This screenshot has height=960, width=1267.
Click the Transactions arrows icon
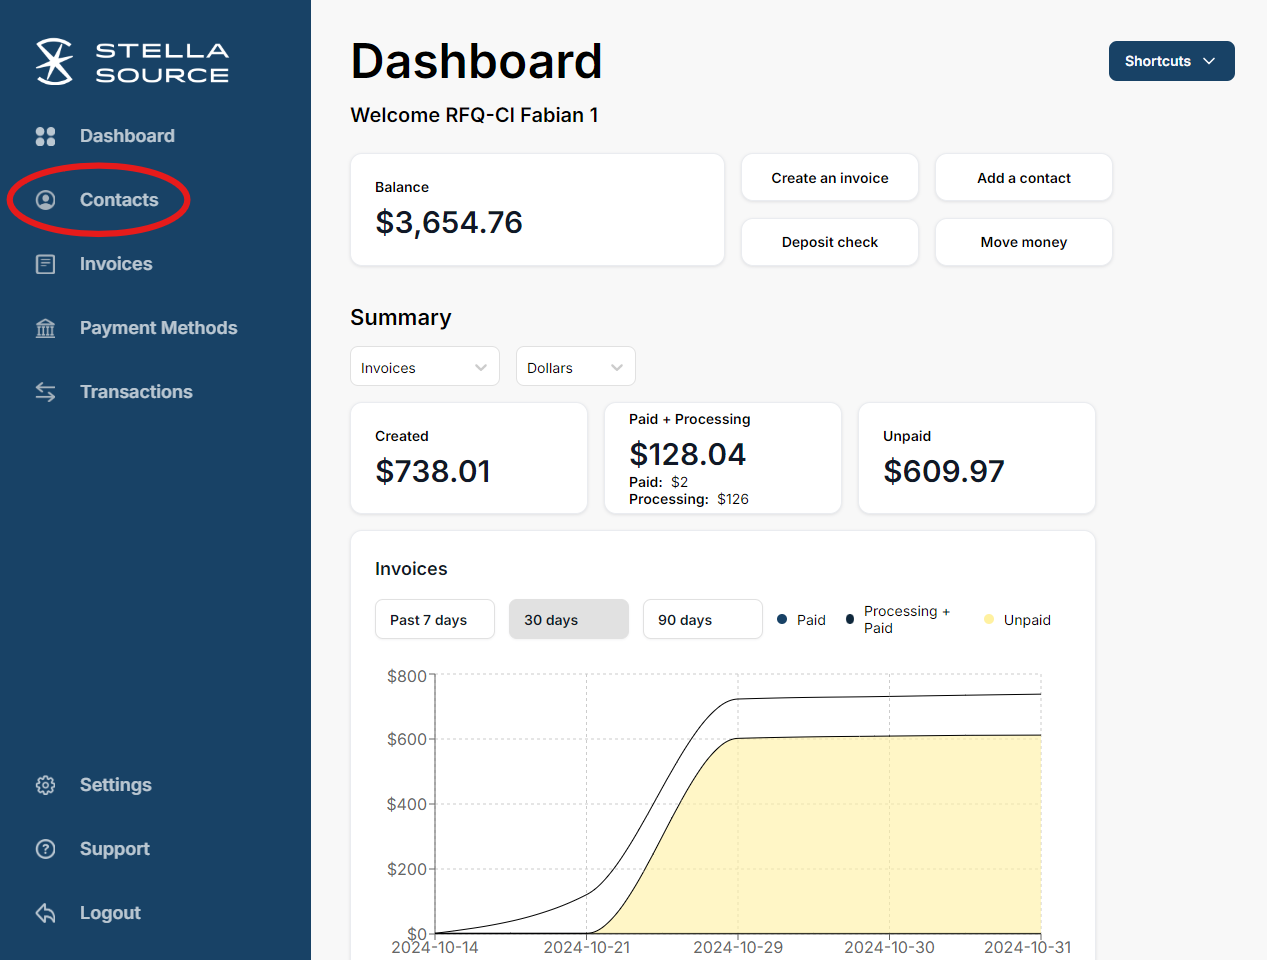(46, 392)
